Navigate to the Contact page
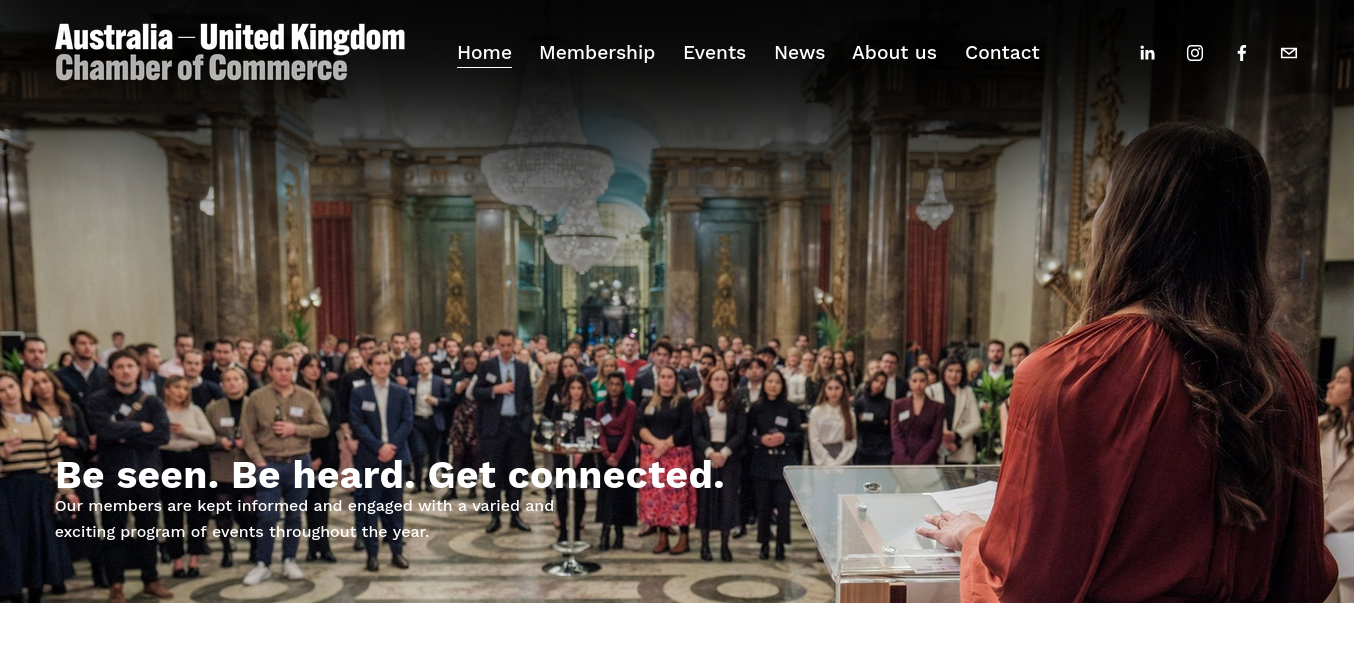Viewport: 1366px width, 651px height. [1002, 52]
